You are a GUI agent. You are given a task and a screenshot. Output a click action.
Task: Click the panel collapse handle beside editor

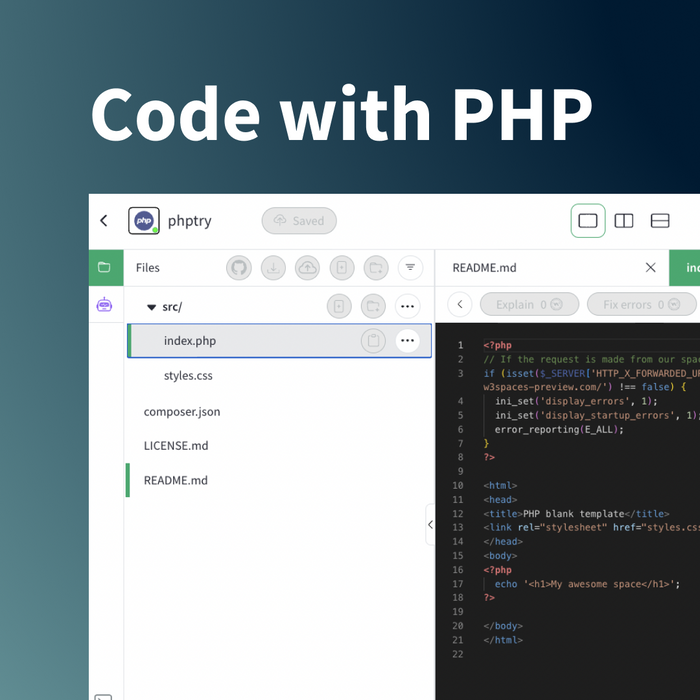click(430, 524)
